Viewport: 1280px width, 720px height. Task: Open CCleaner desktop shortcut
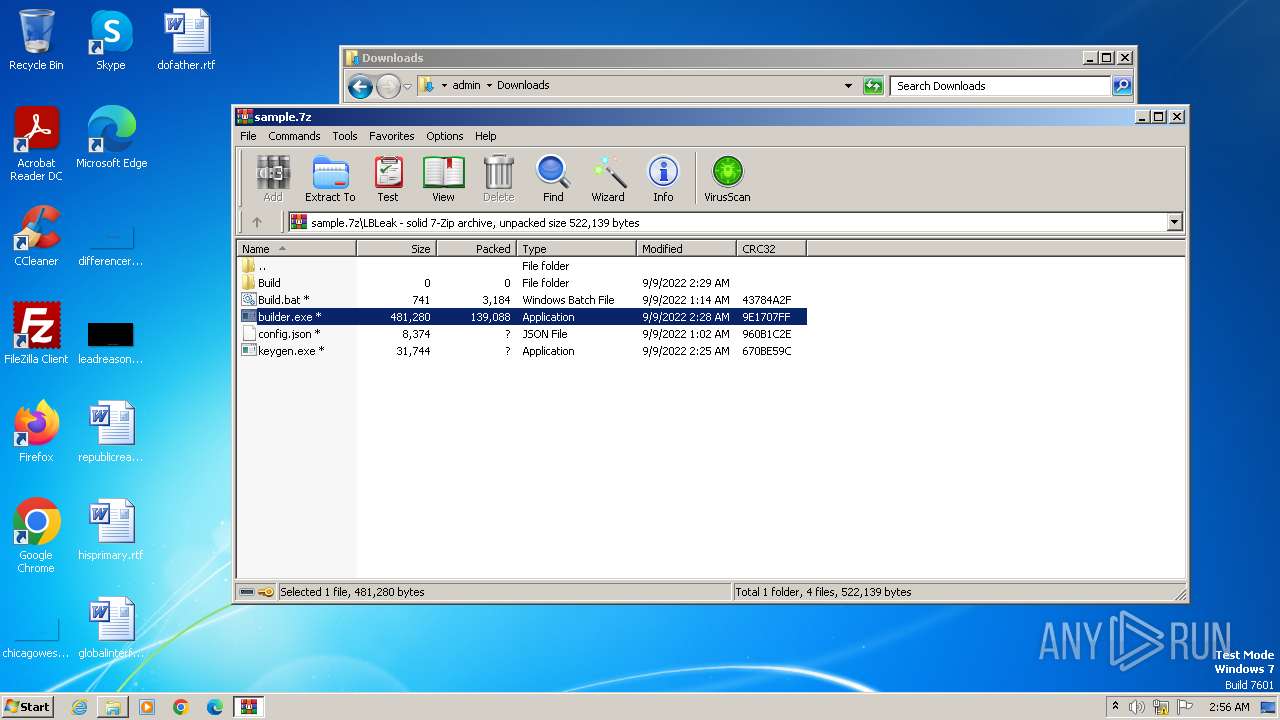(x=36, y=235)
